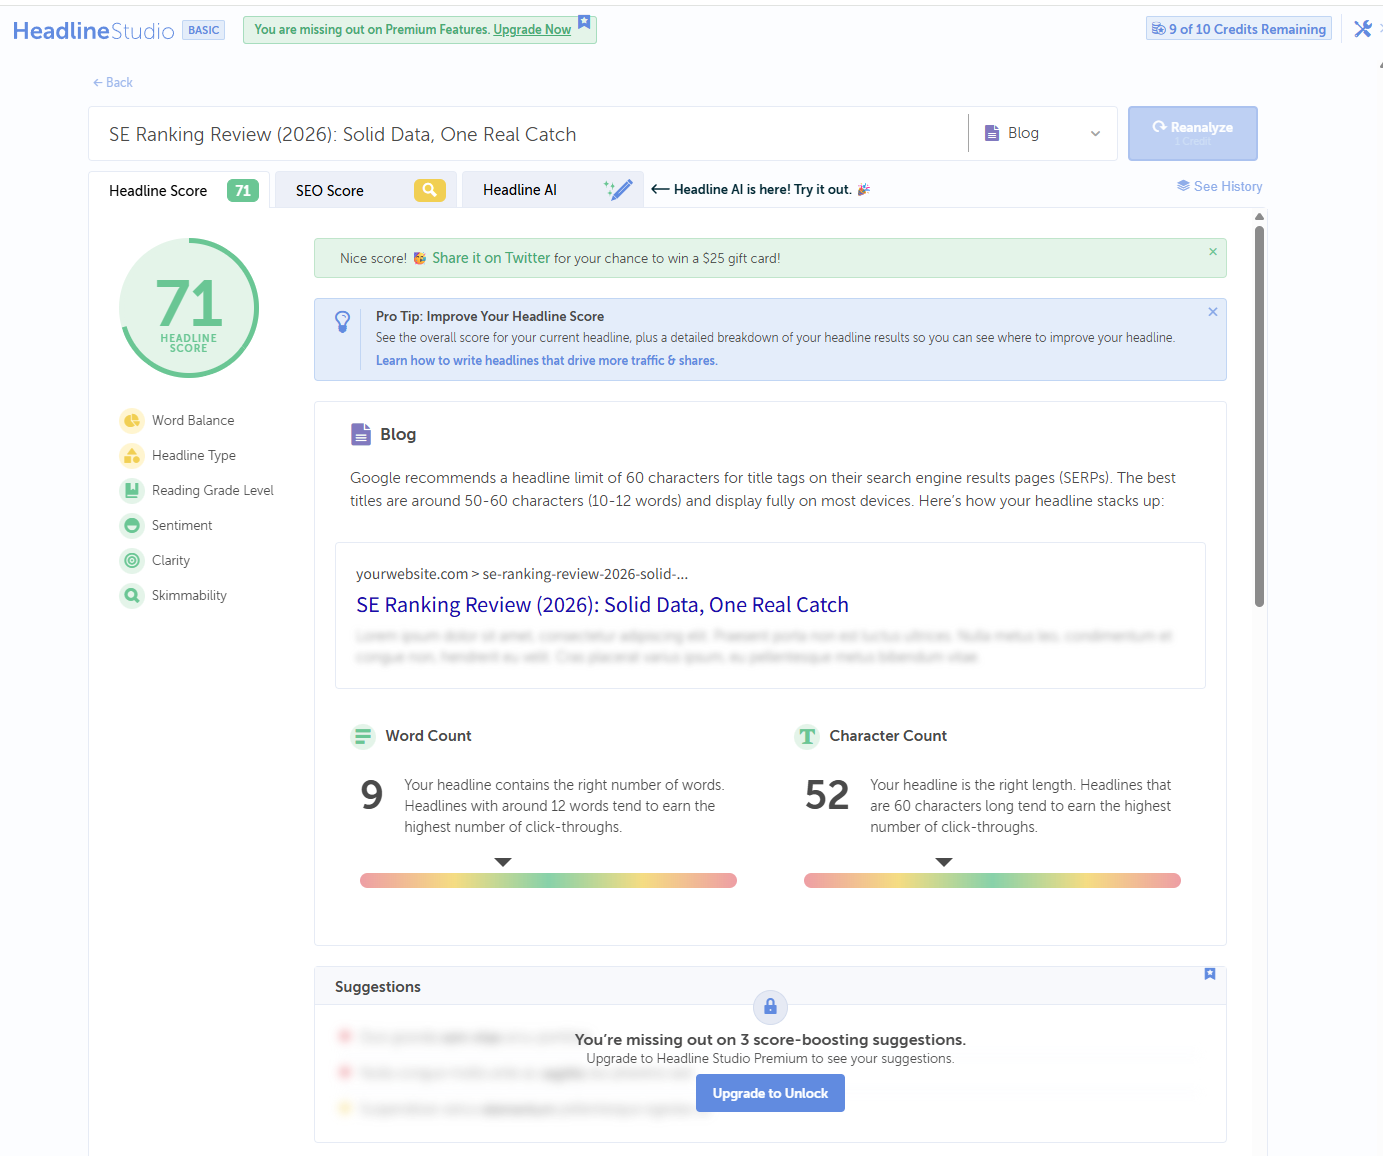
Task: Switch to the Headline Score tab
Action: [180, 190]
